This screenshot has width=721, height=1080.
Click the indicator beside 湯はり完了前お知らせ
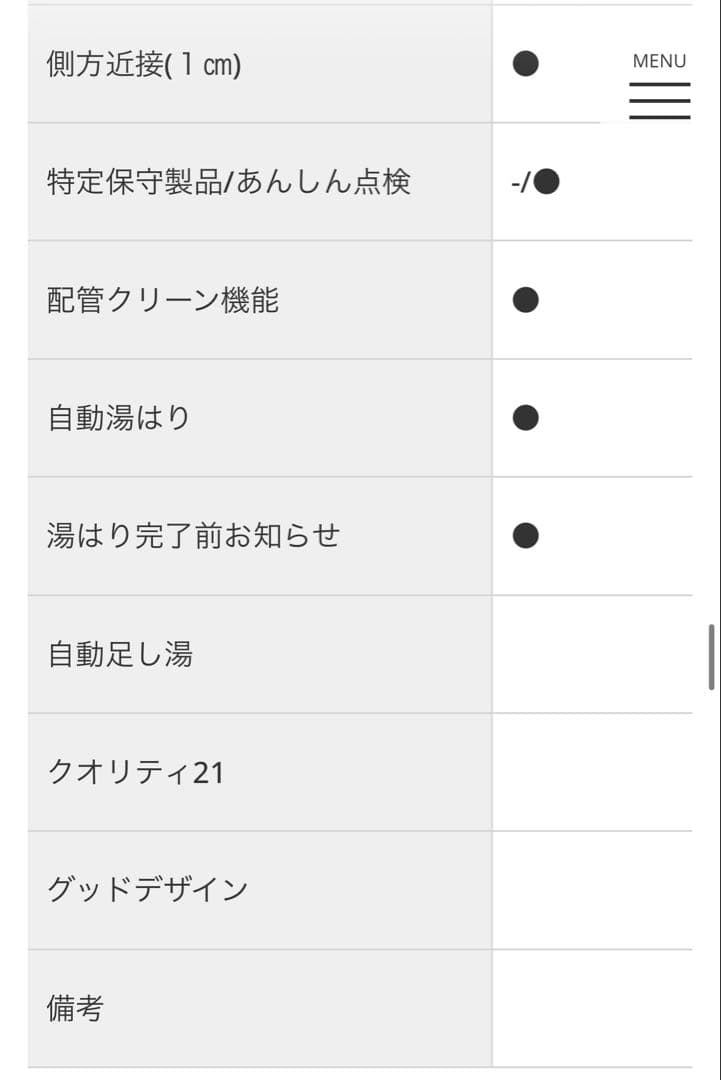coord(524,534)
